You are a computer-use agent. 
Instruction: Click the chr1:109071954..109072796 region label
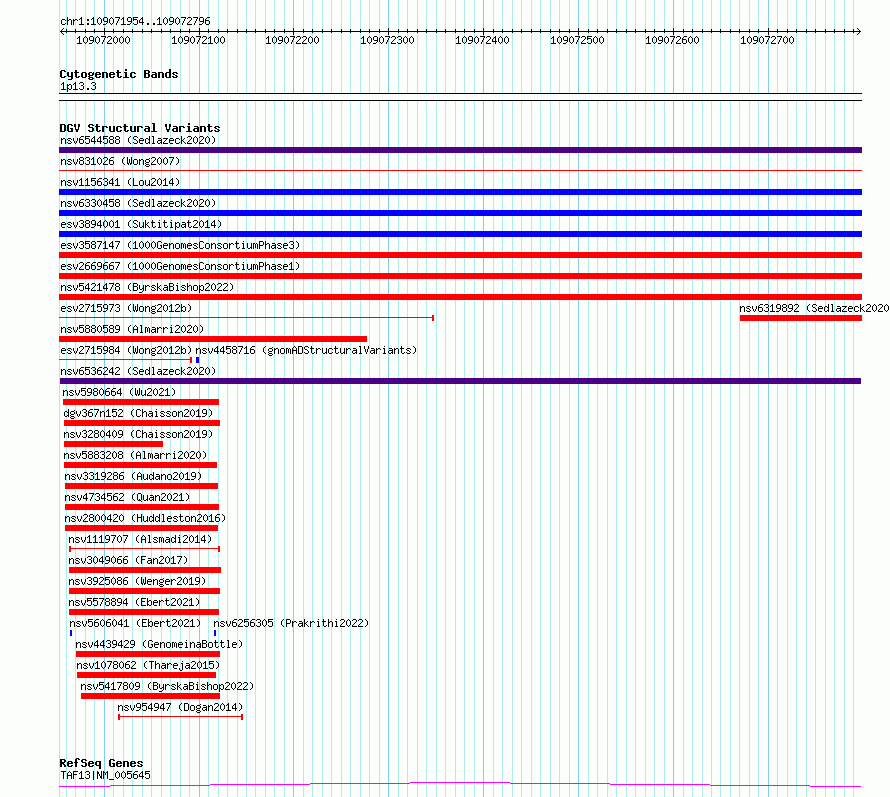pos(135,22)
